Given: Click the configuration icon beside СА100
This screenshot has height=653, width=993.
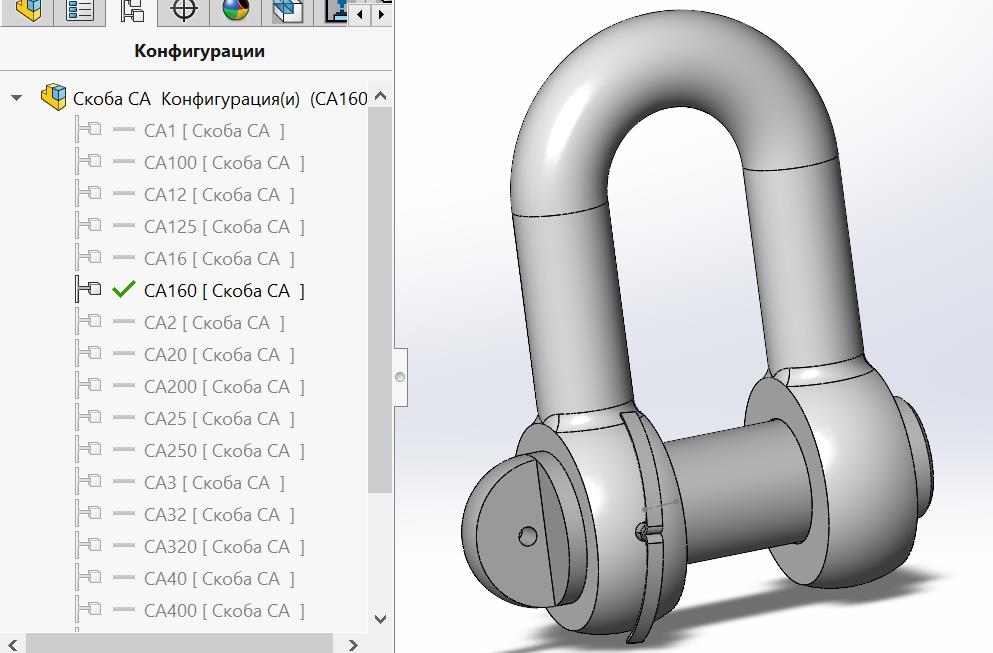Looking at the screenshot, I should coord(88,162).
